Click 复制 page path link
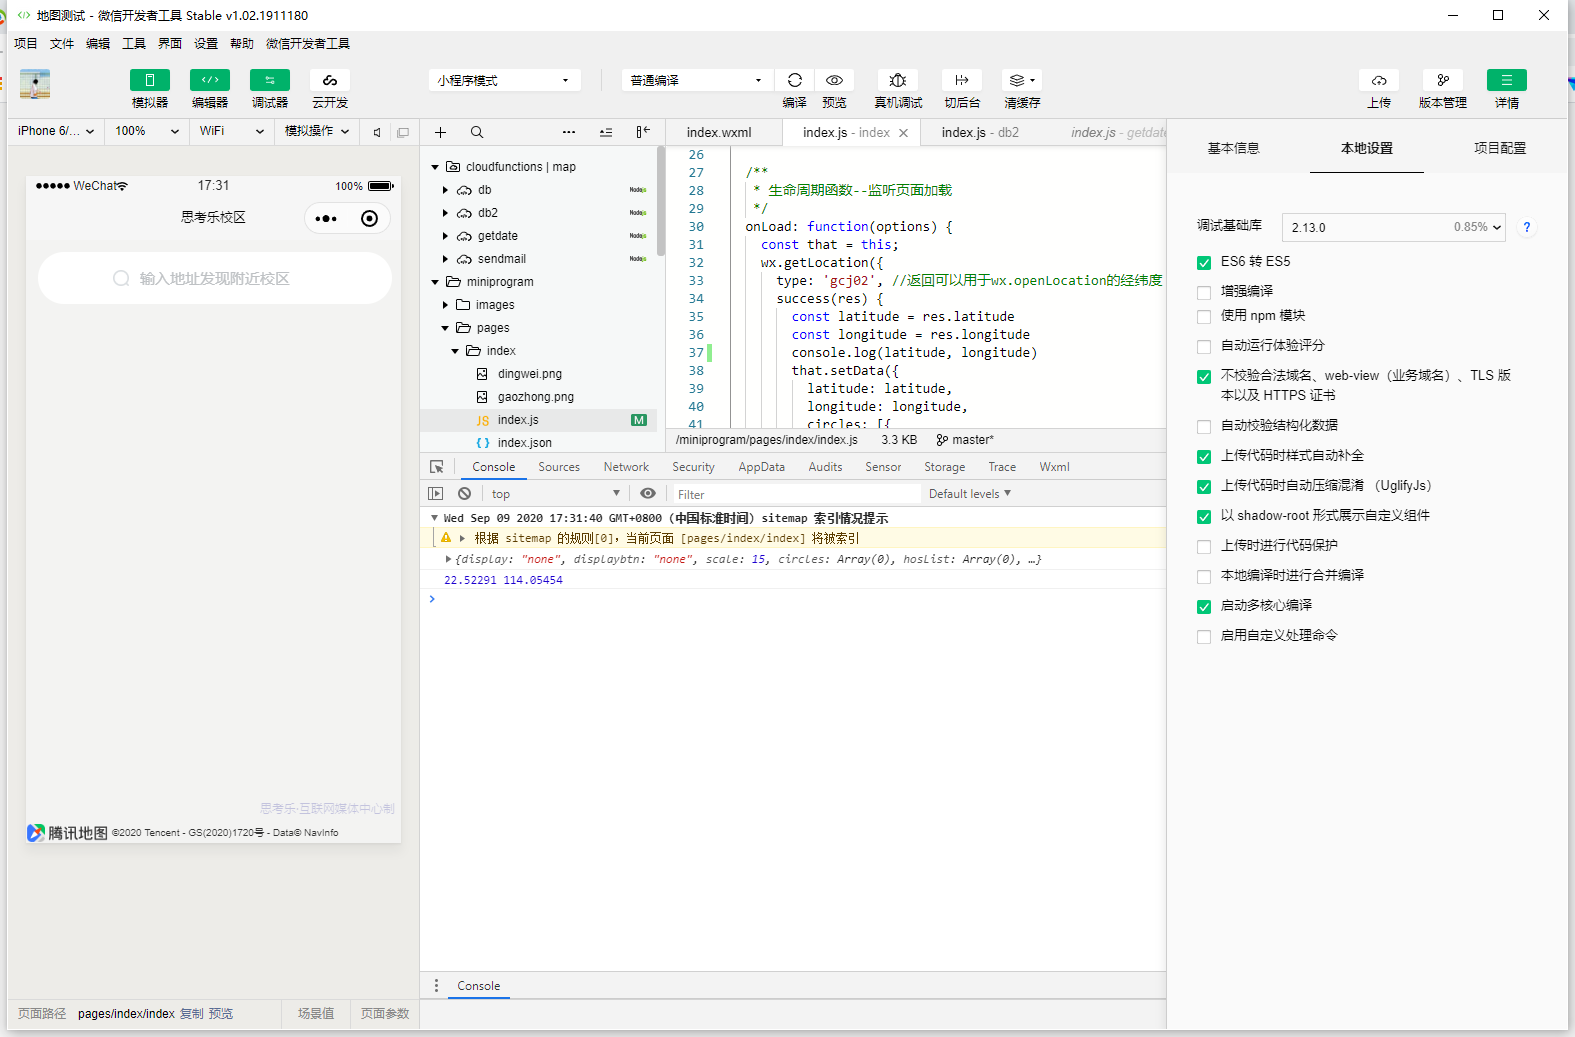 tap(191, 1014)
